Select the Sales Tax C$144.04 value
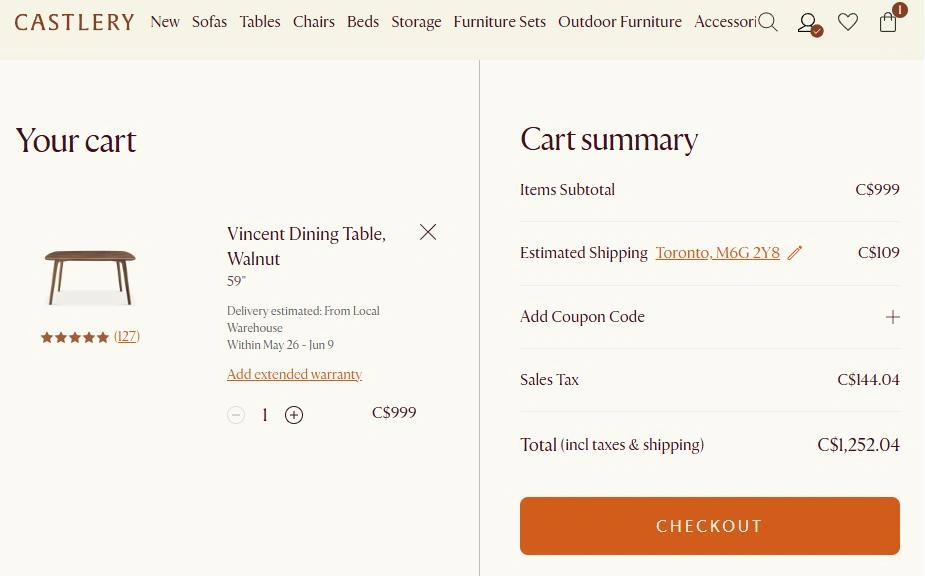The image size is (925, 576). tap(868, 379)
